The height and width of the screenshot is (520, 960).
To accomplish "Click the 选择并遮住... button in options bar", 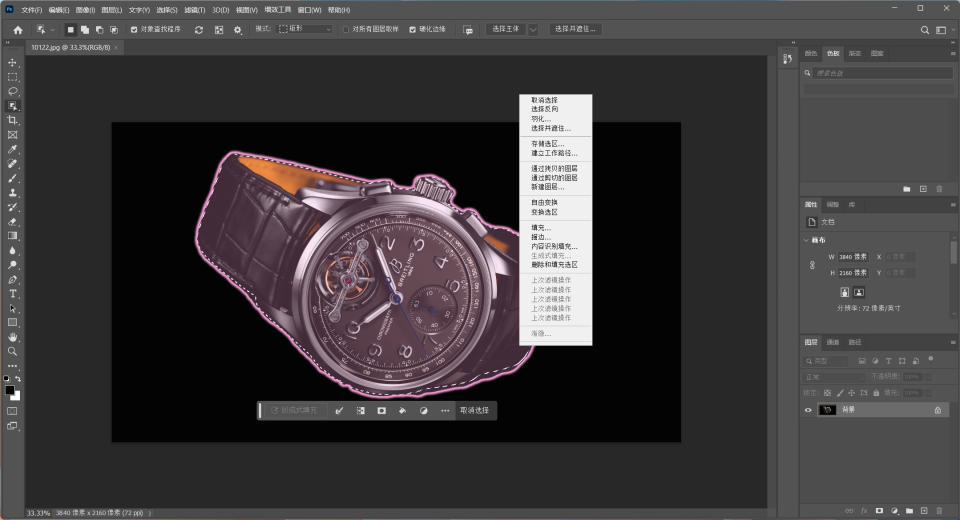I will (x=575, y=30).
